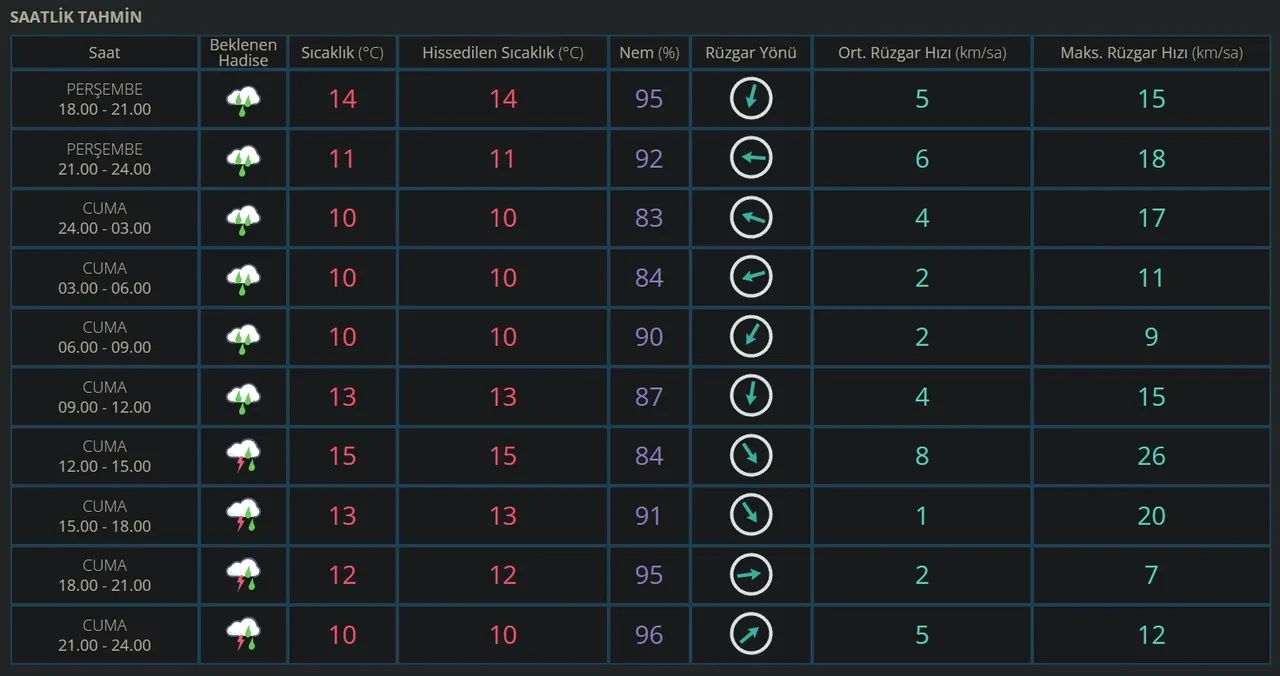Screen dimensions: 1280x676
Task: Click the wind direction arrow for Cuma 21.00 - 24.00
Action: (751, 634)
